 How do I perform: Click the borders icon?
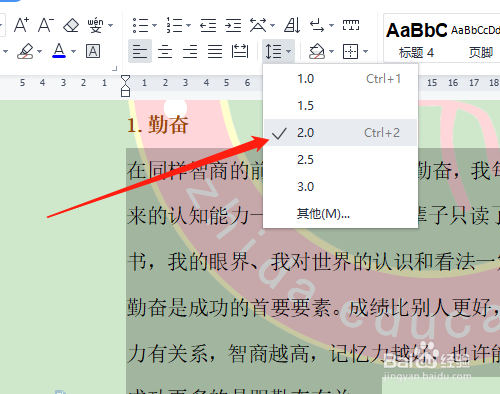[351, 51]
